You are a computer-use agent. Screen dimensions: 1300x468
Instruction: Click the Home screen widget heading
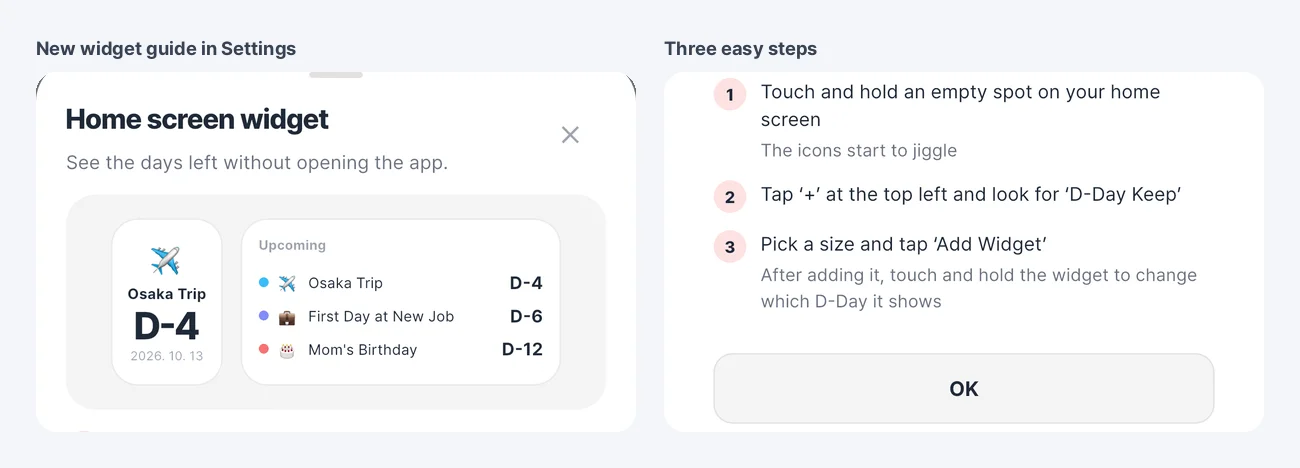197,120
